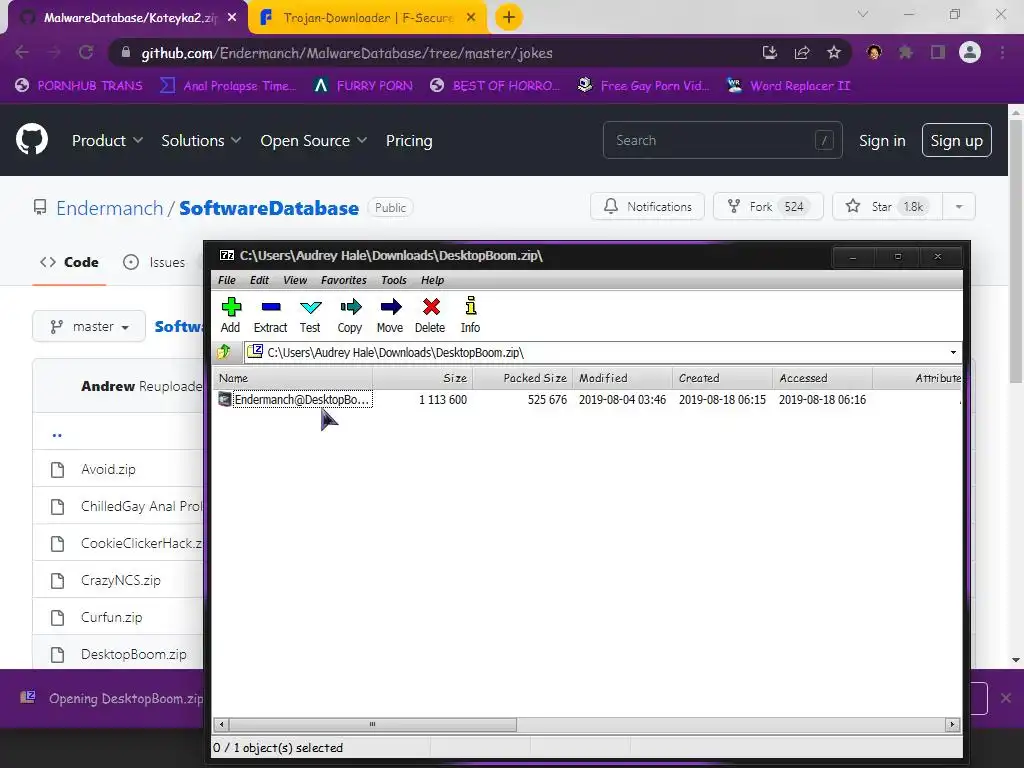Click the red Delete icon in 7-Zip
This screenshot has height=768, width=1024.
coord(430,315)
